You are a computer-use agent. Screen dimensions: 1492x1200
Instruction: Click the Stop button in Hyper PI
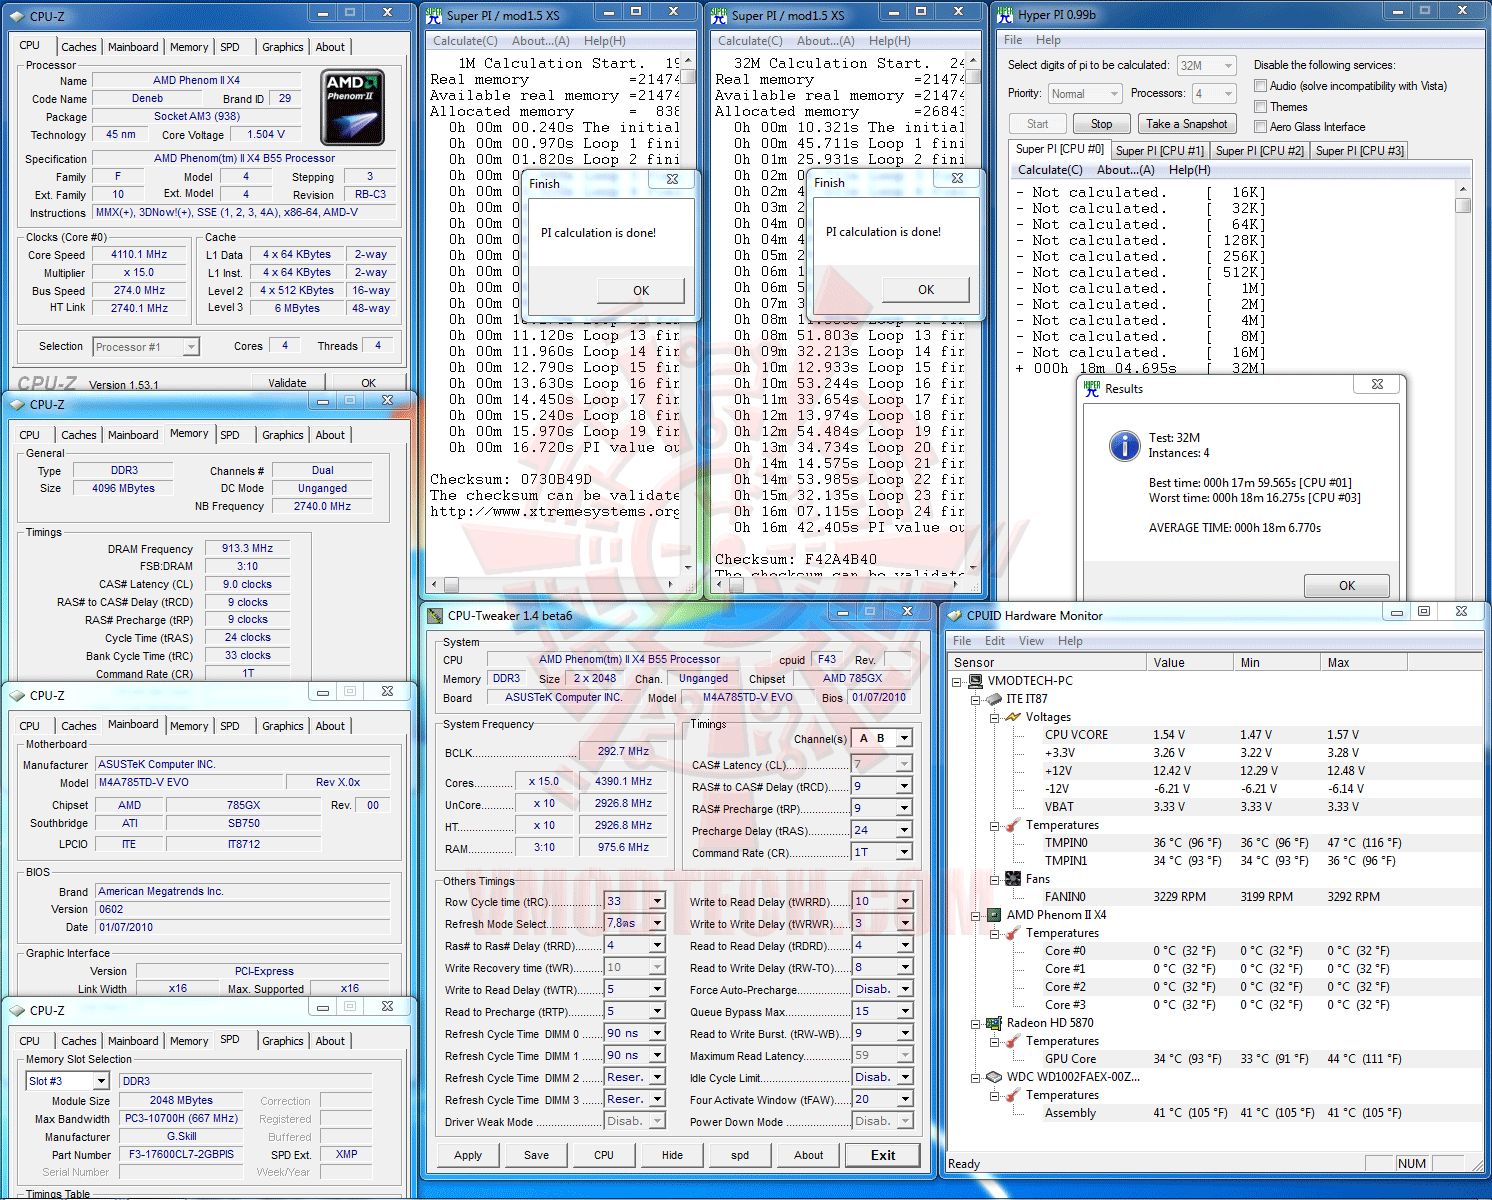pyautogui.click(x=1101, y=124)
